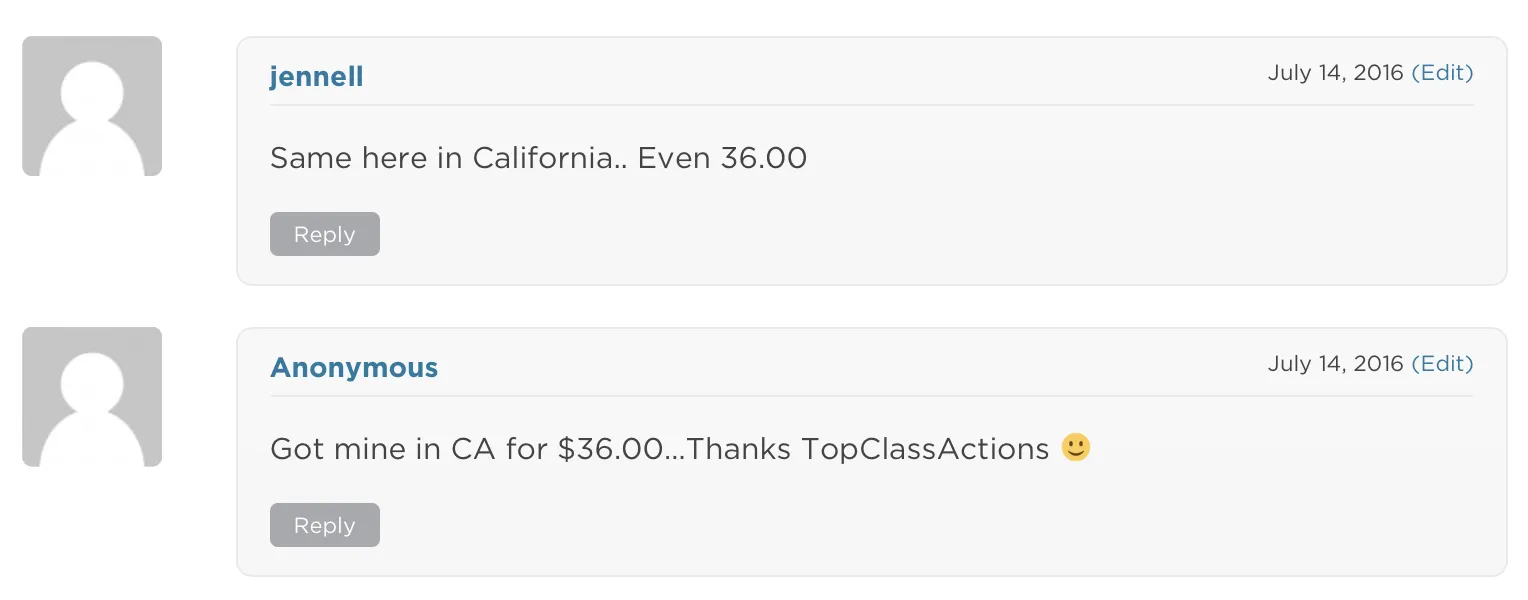Click the divider line under Anonymous name
This screenshot has height=600, width=1528.
pyautogui.click(x=870, y=396)
